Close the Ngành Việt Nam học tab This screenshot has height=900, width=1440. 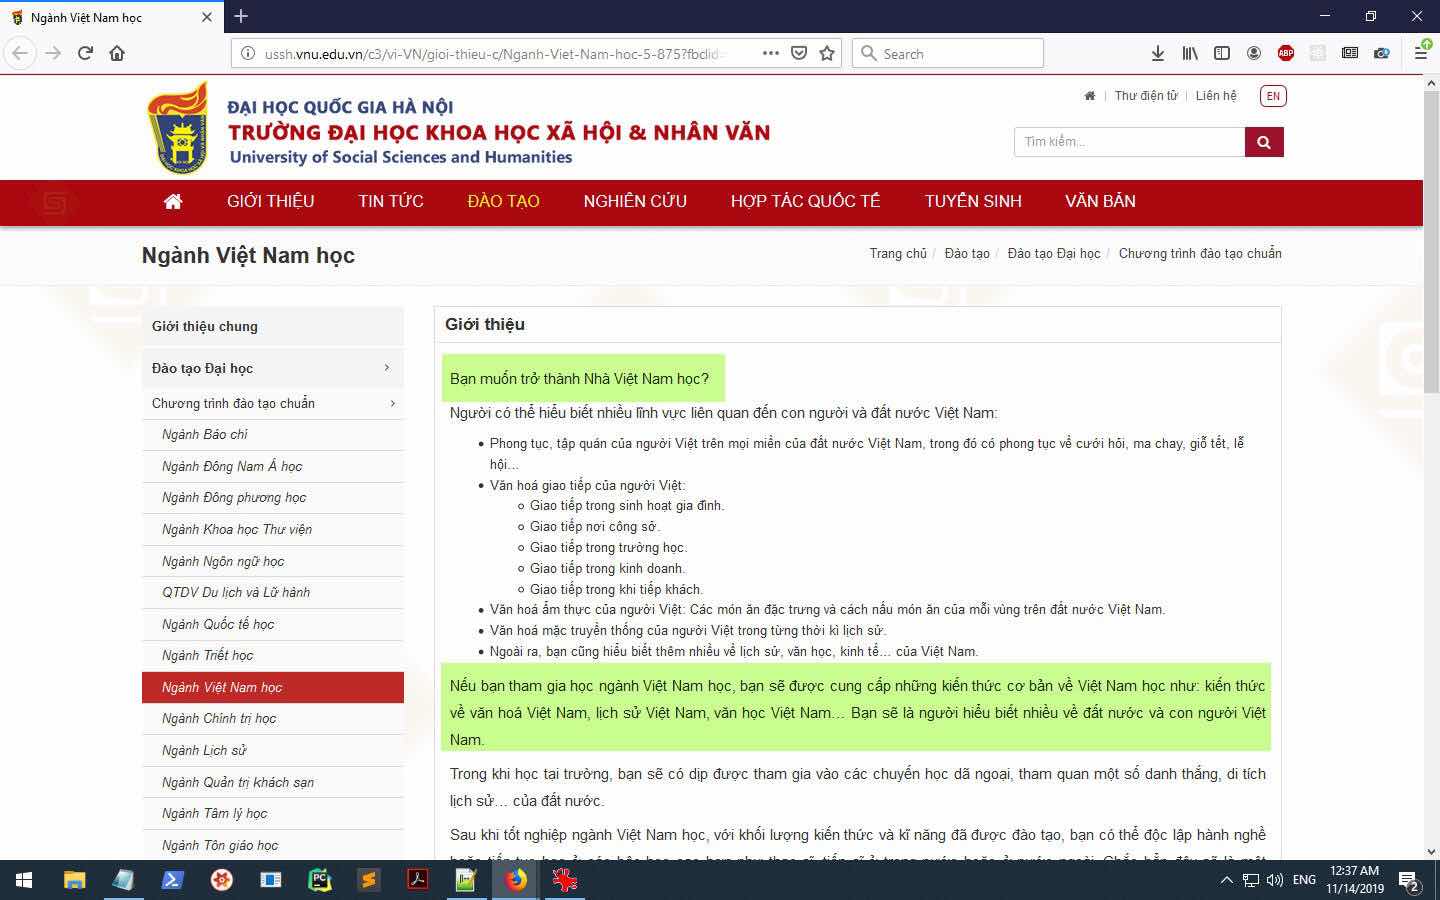pyautogui.click(x=207, y=17)
